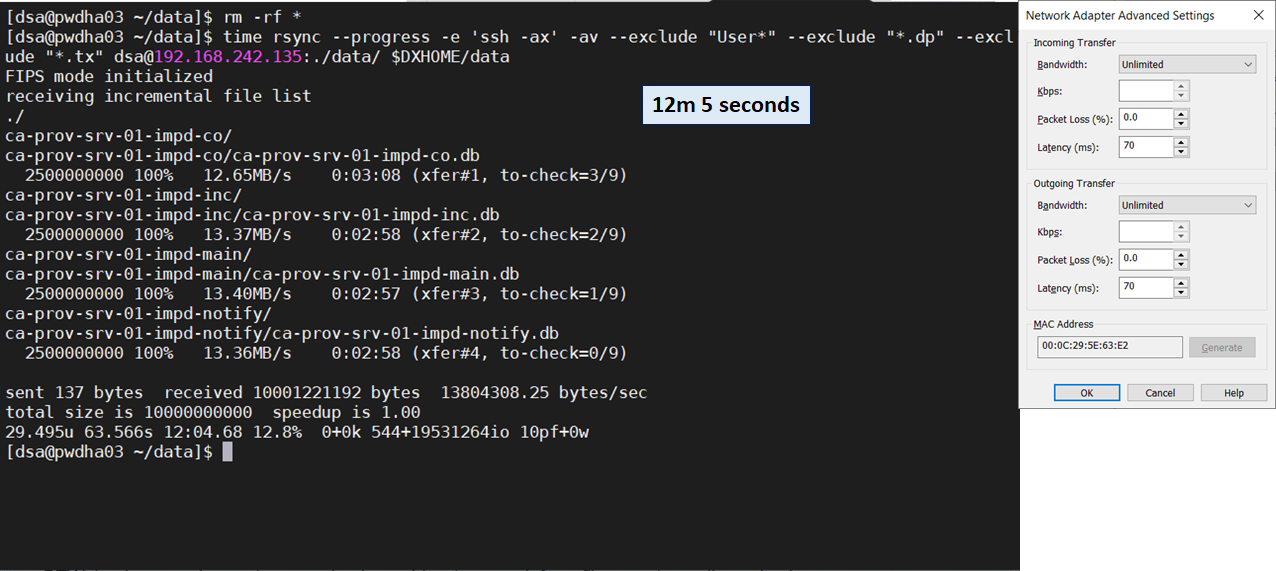This screenshot has height=571, width=1276.
Task: Increase Outgoing Latency with up arrow
Action: [x=1181, y=283]
